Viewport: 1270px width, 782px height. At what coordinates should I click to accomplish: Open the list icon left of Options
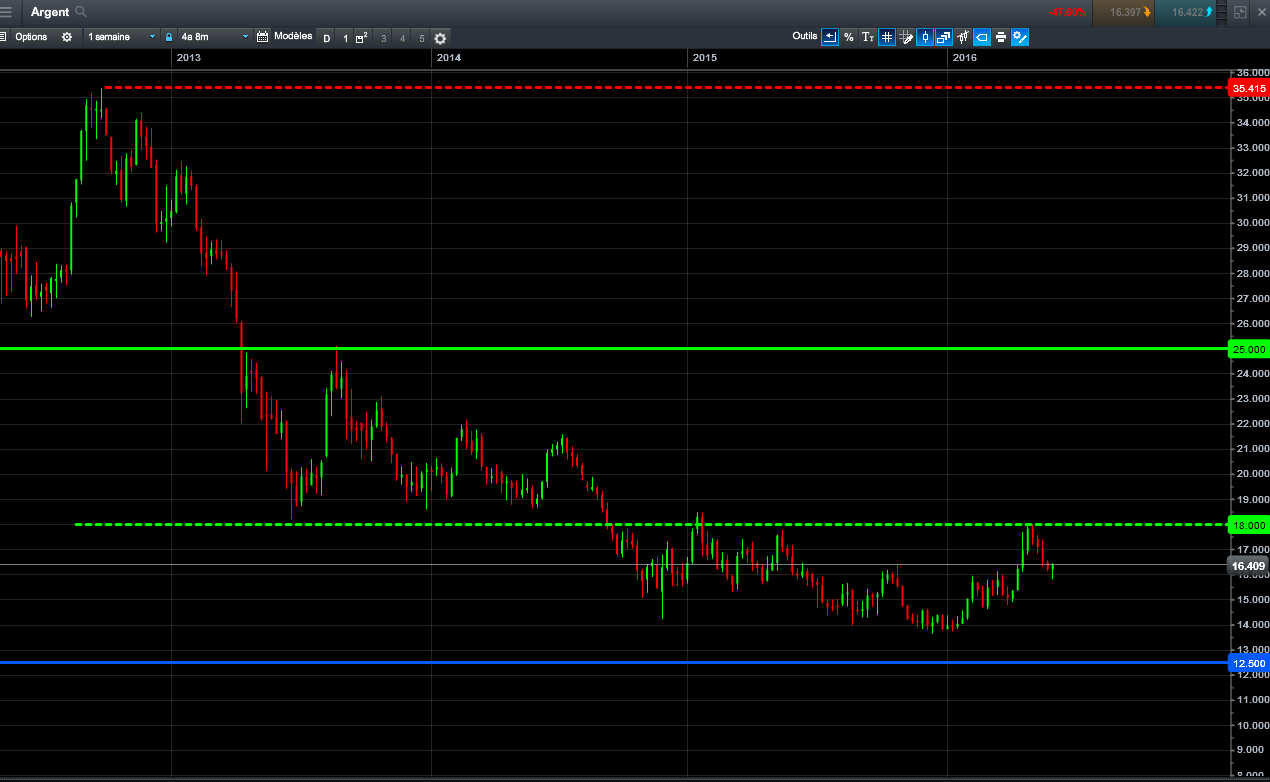coord(3,37)
